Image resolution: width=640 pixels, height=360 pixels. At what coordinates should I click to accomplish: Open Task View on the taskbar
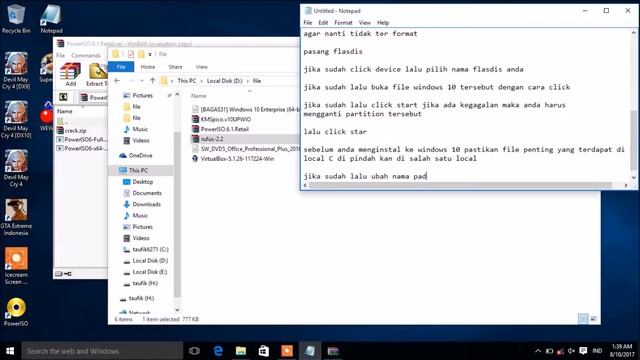pos(194,351)
